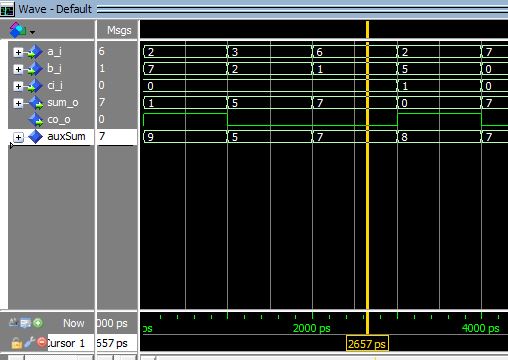This screenshot has width=508, height=360.
Task: Click auxSum waveform segment with value 8
Action: (439, 137)
